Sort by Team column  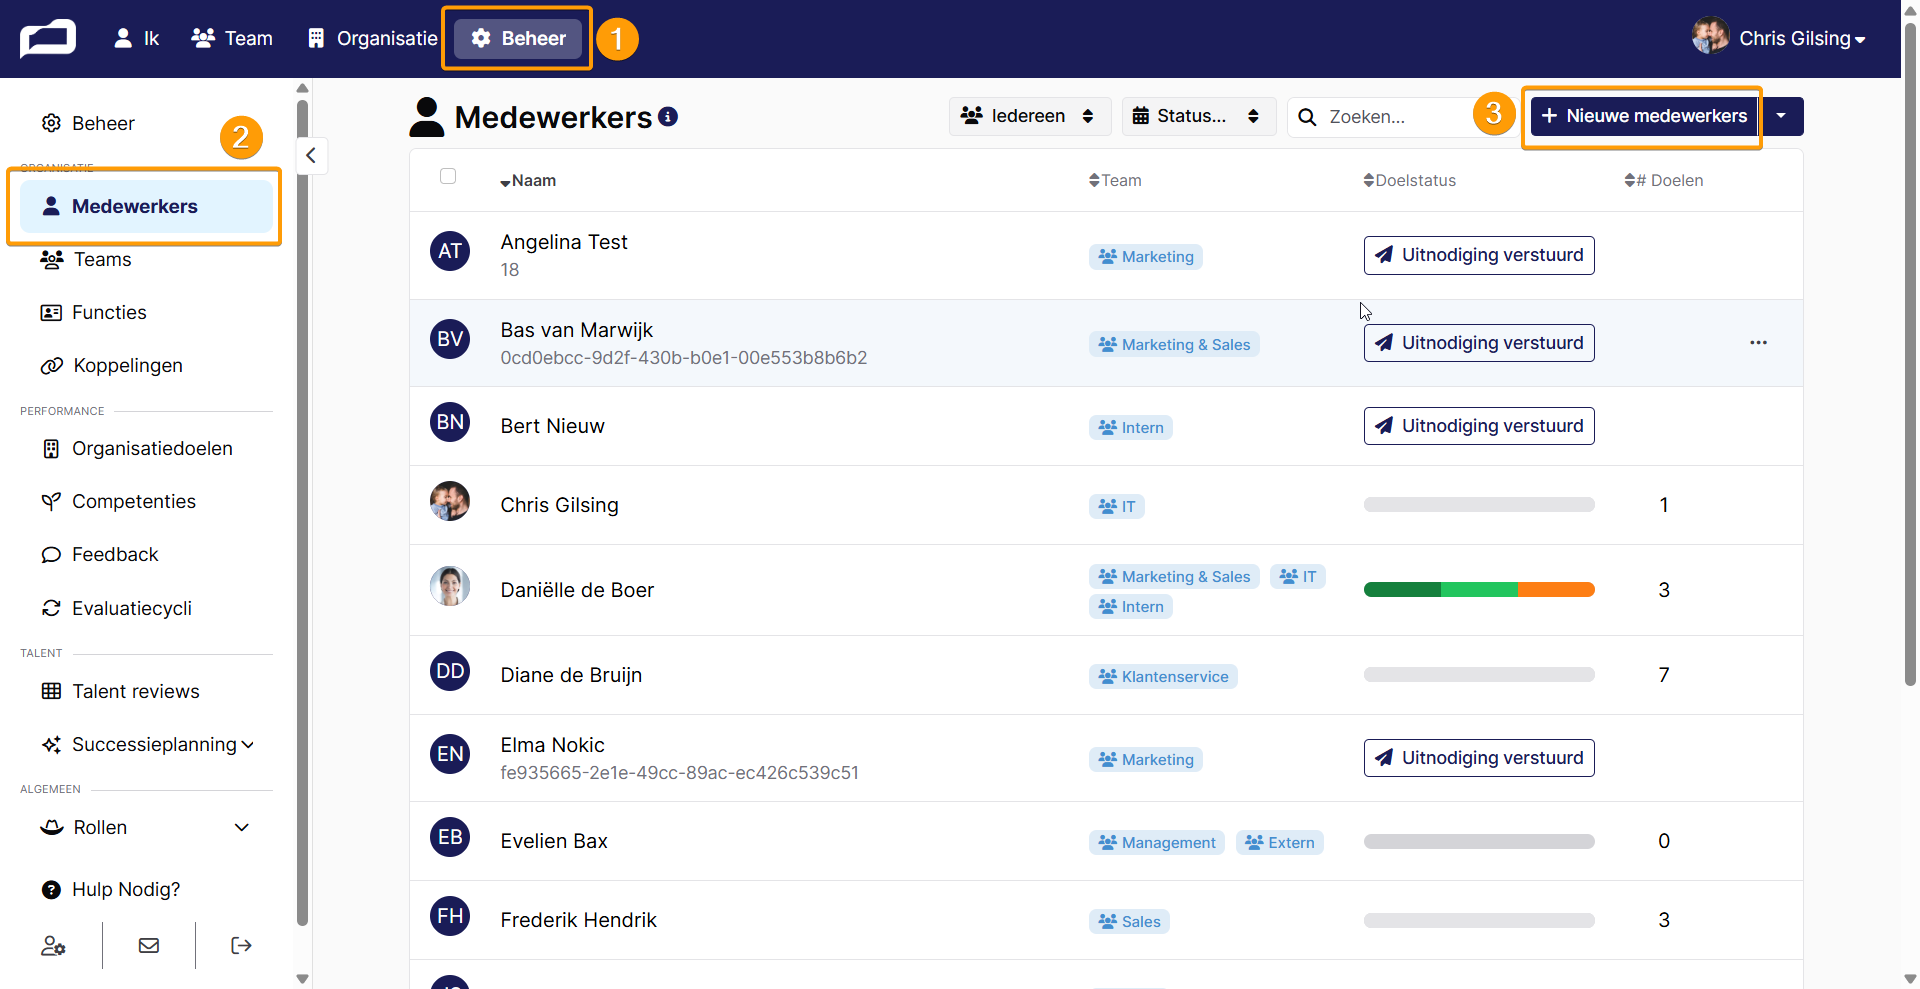point(1115,181)
